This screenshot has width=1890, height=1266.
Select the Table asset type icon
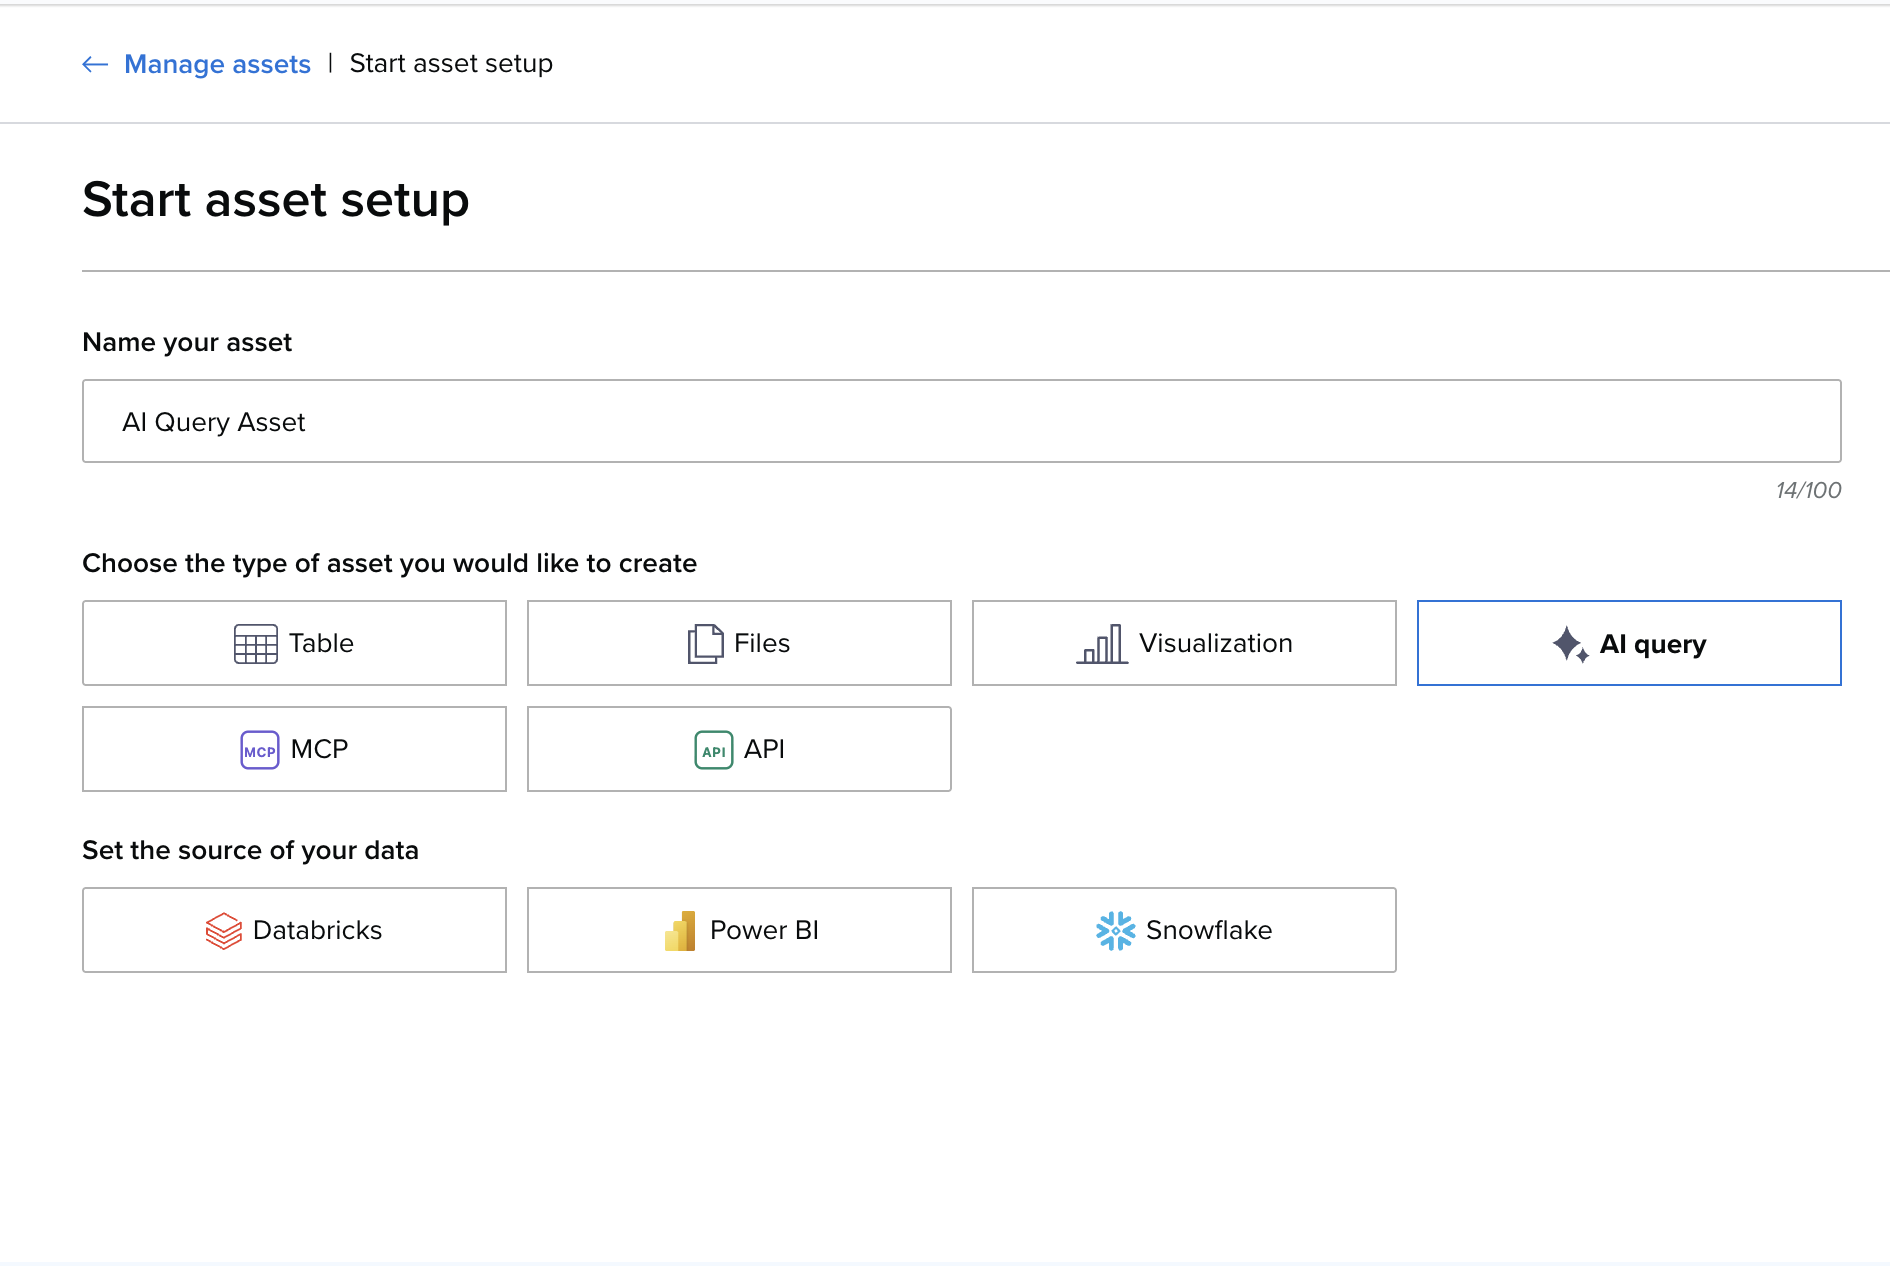256,643
